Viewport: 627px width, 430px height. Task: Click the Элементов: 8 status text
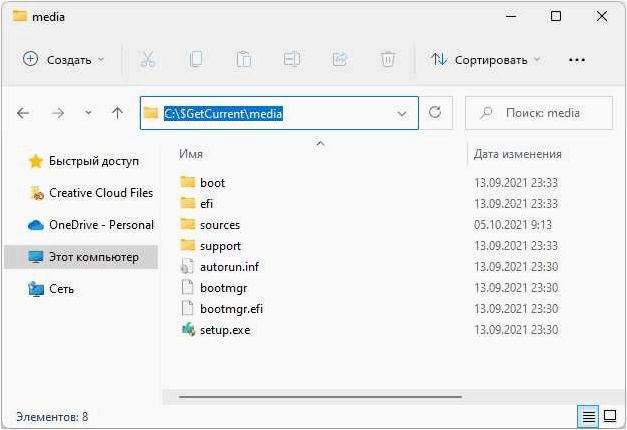(x=52, y=417)
